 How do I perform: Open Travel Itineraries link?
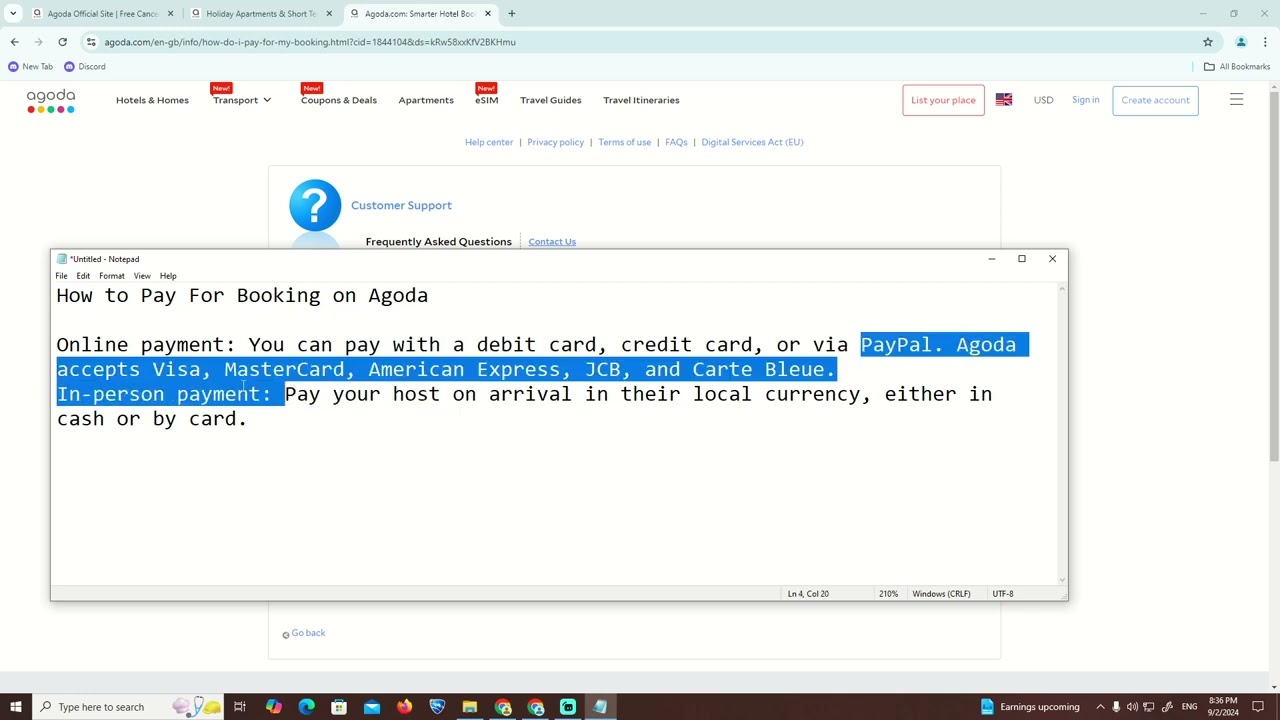641,100
